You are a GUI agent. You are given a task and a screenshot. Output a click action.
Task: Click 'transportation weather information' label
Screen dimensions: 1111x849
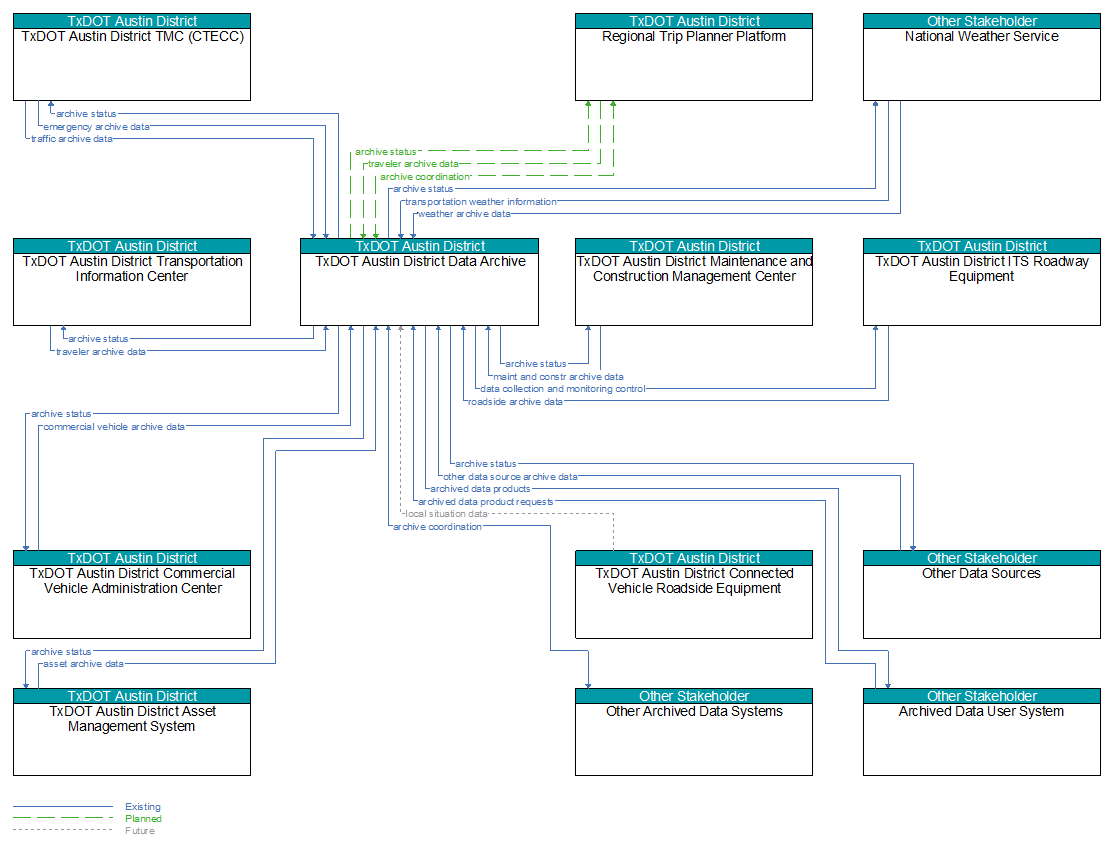(x=481, y=202)
